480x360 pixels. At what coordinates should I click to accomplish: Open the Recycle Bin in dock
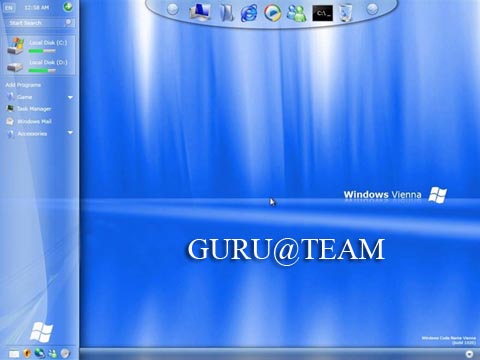click(346, 13)
